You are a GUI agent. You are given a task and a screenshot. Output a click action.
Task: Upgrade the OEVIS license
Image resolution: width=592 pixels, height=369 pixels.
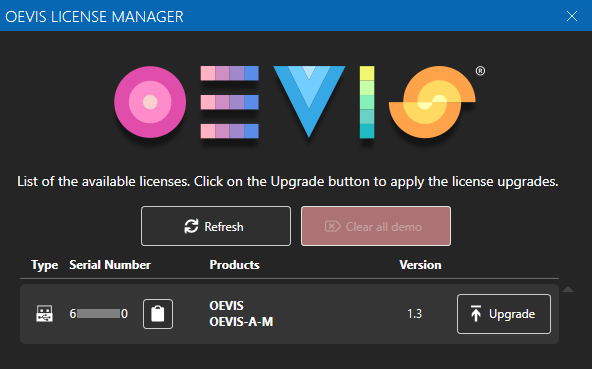point(504,314)
